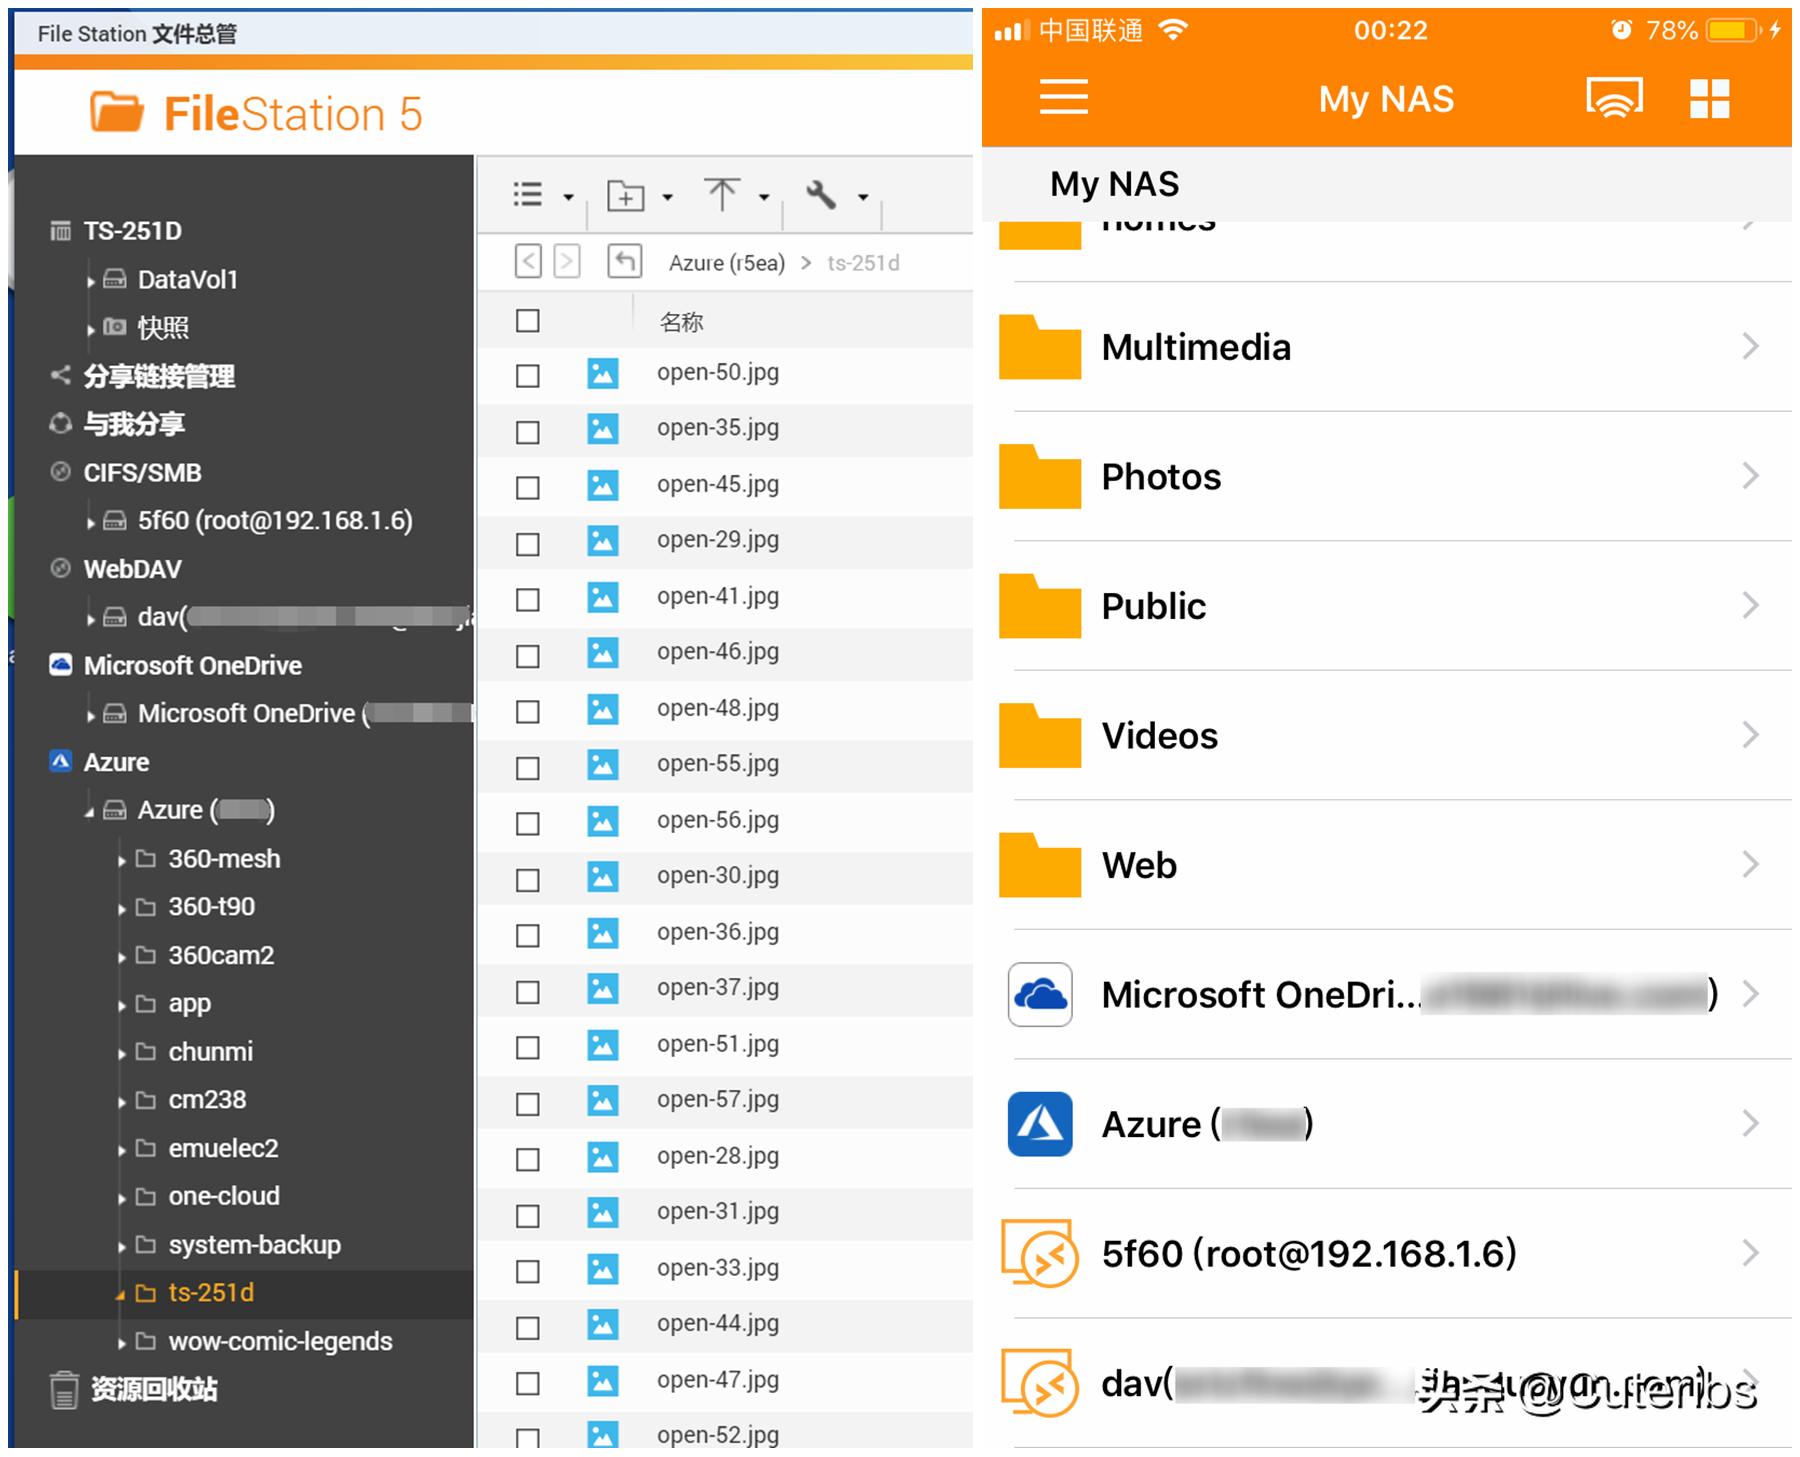Viewport: 1800px width, 1457px height.
Task: Check the checkbox next to open-50.jpg
Action: 527,375
